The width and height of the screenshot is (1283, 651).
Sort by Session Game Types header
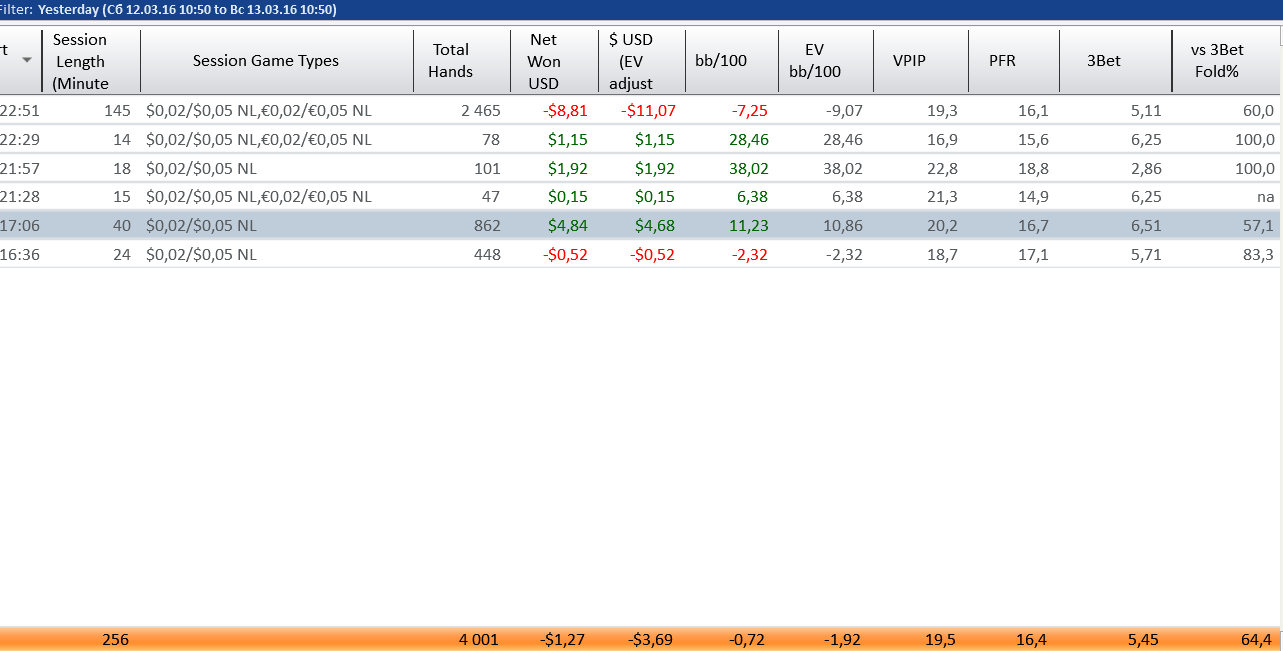point(277,61)
